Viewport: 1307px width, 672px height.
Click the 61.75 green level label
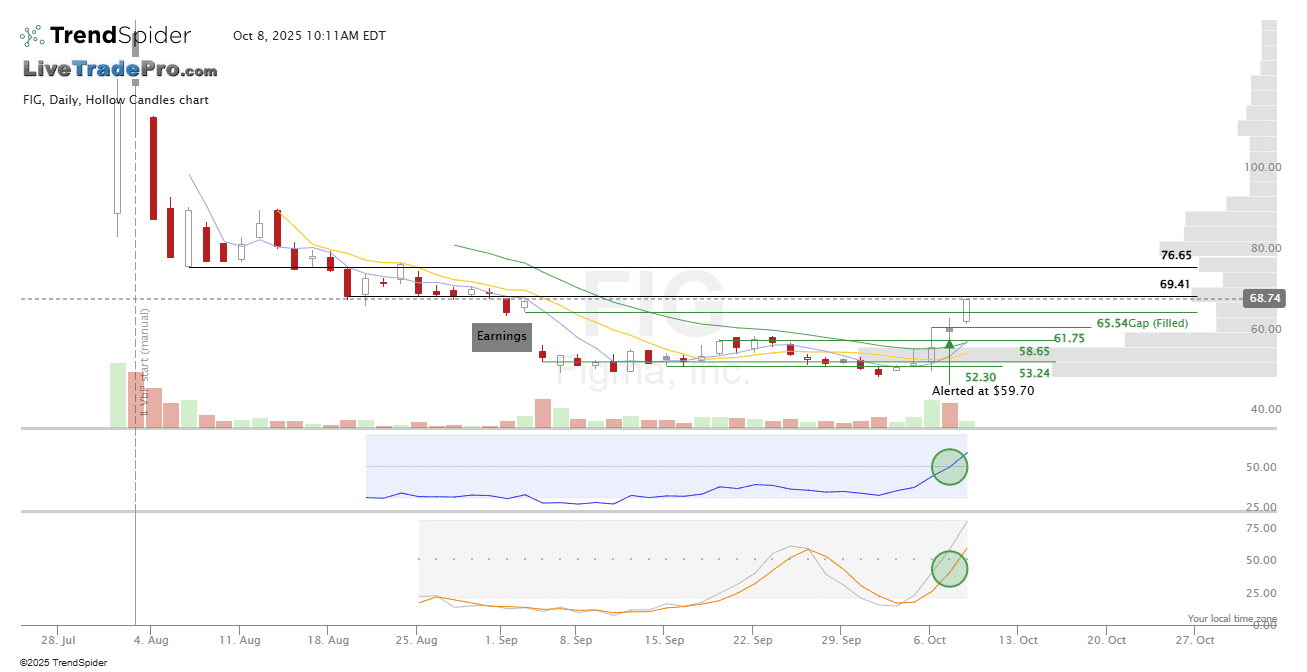[1069, 339]
